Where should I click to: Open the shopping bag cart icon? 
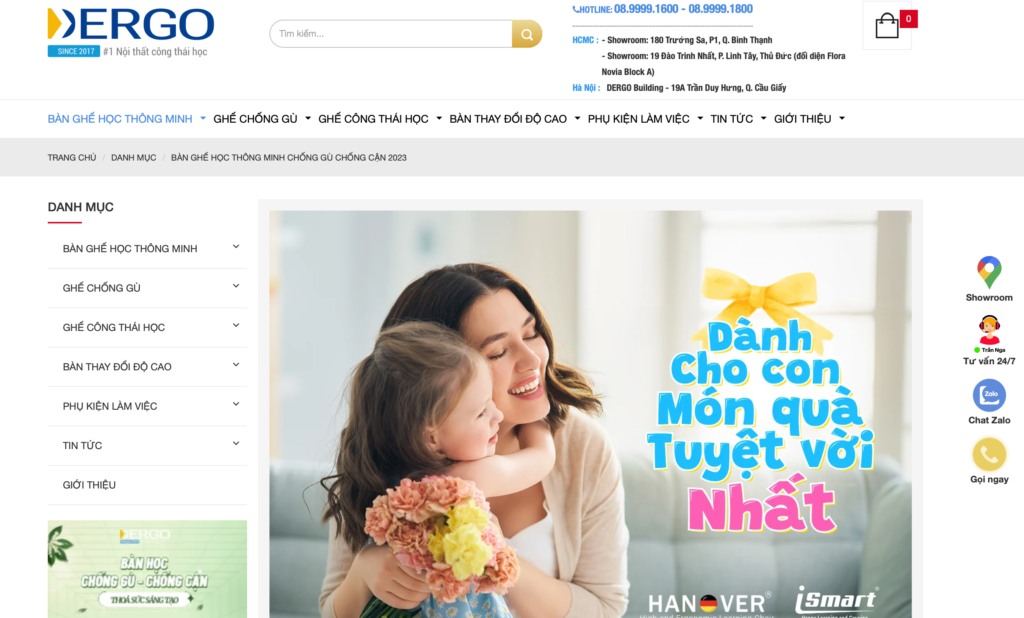[887, 26]
